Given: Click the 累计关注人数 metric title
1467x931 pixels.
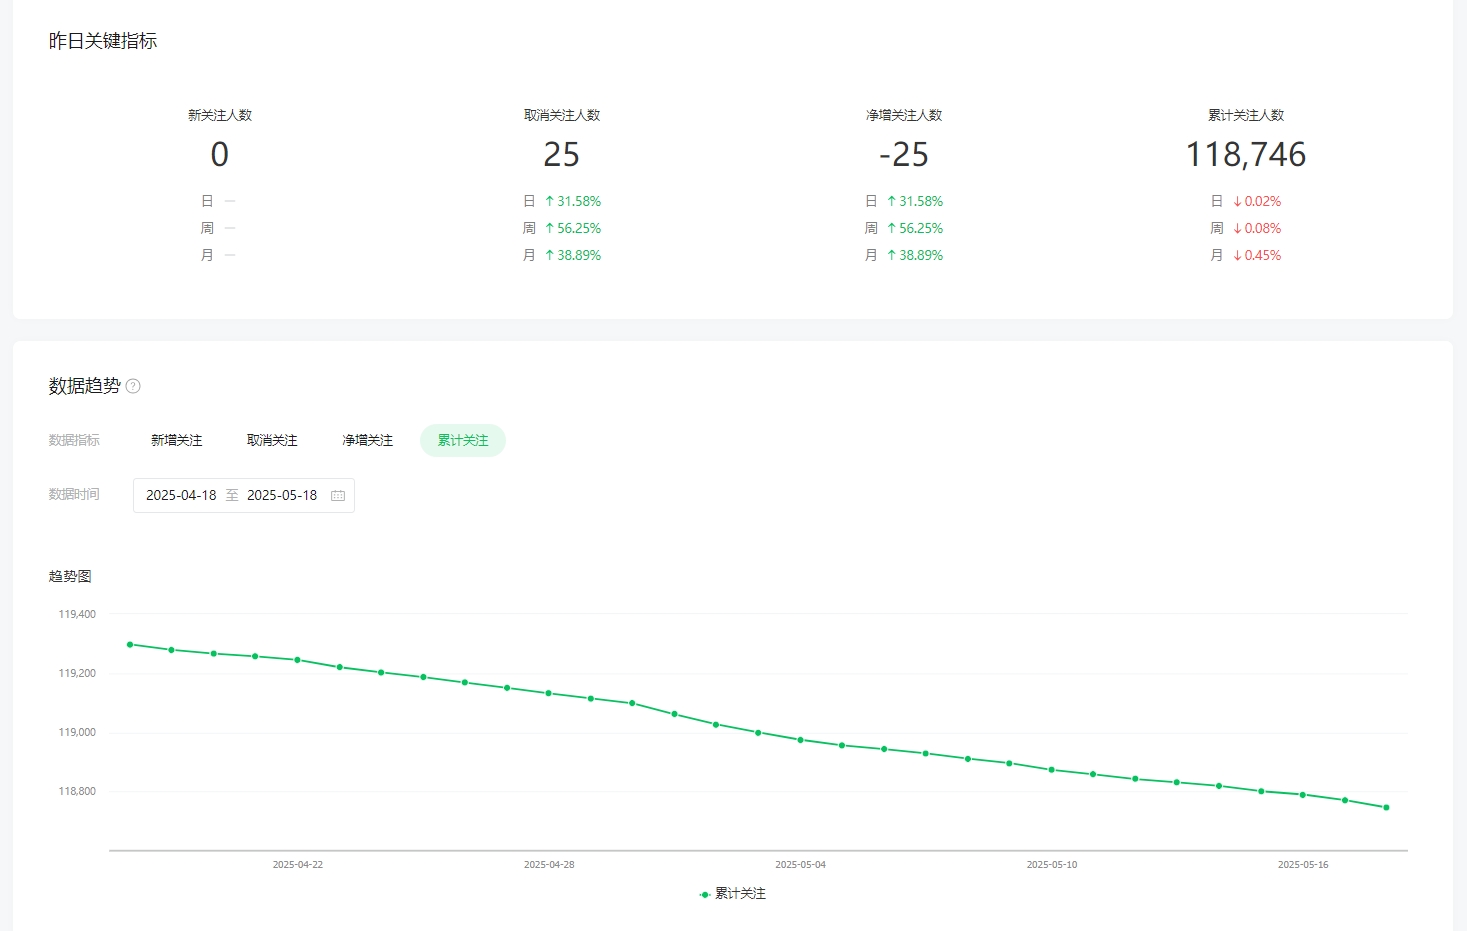Looking at the screenshot, I should pos(1246,116).
